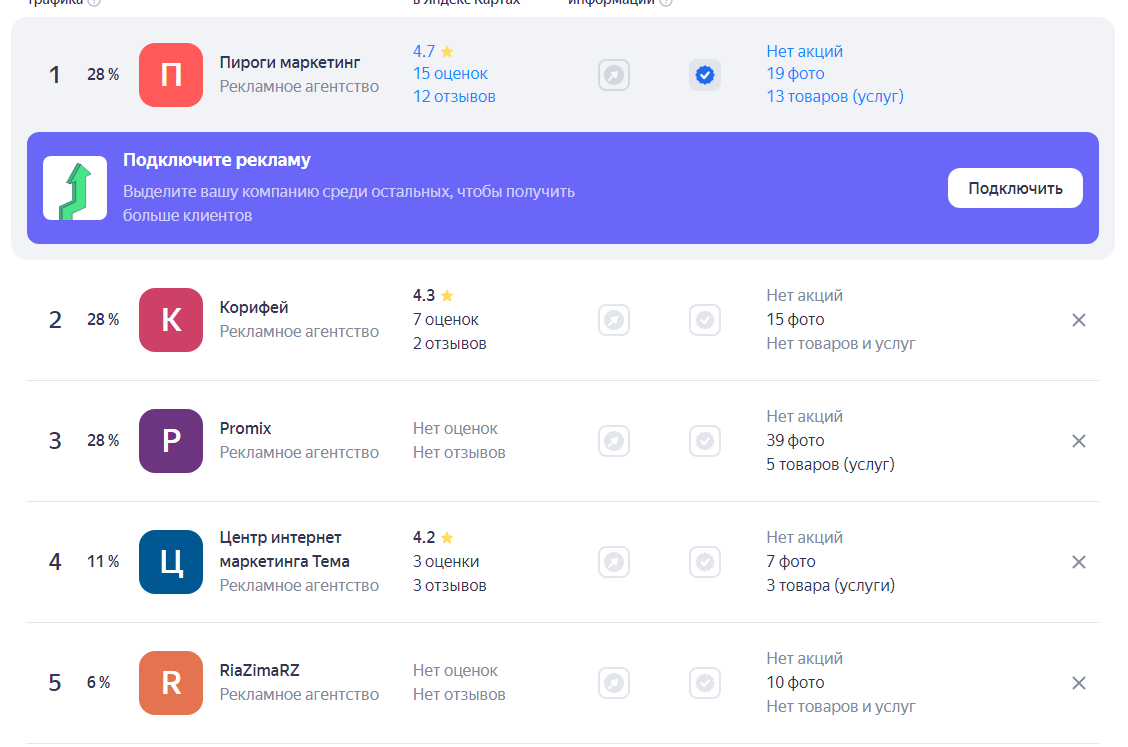Click the 5 товаров (услуг) text
This screenshot has height=747, width=1128.
830,465
